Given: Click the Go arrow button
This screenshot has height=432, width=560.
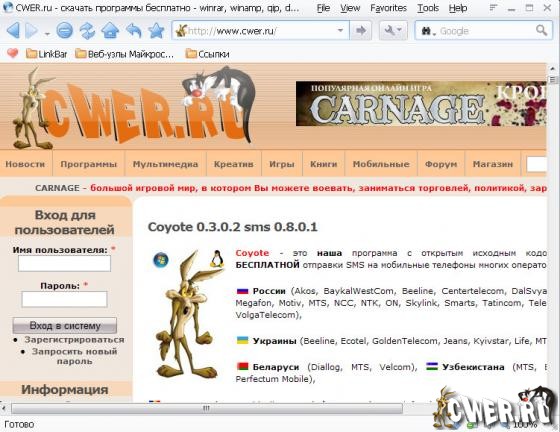Looking at the screenshot, I should 361,31.
